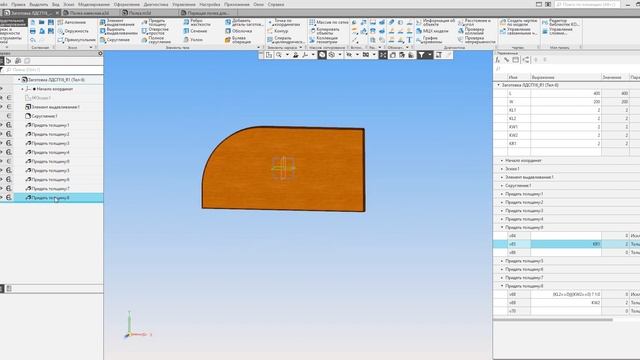Click the model tree search field
Image resolution: width=640 pixels, height=360 pixels.
click(53, 70)
